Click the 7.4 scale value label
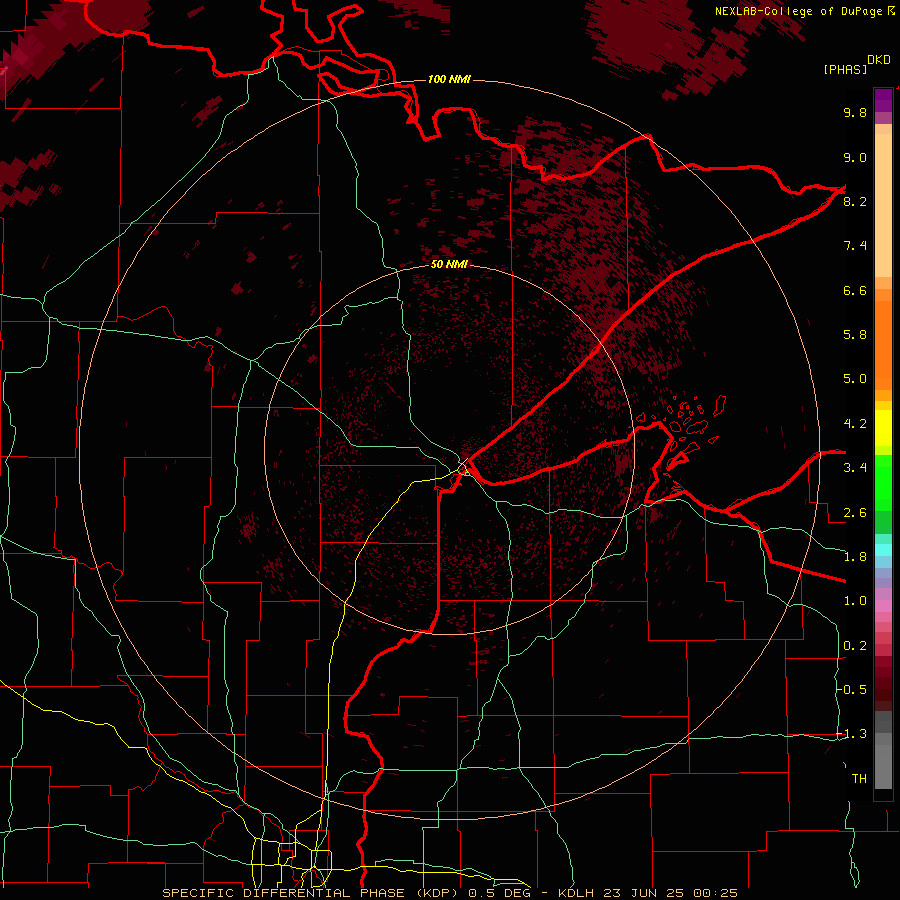900x900 pixels. click(855, 246)
